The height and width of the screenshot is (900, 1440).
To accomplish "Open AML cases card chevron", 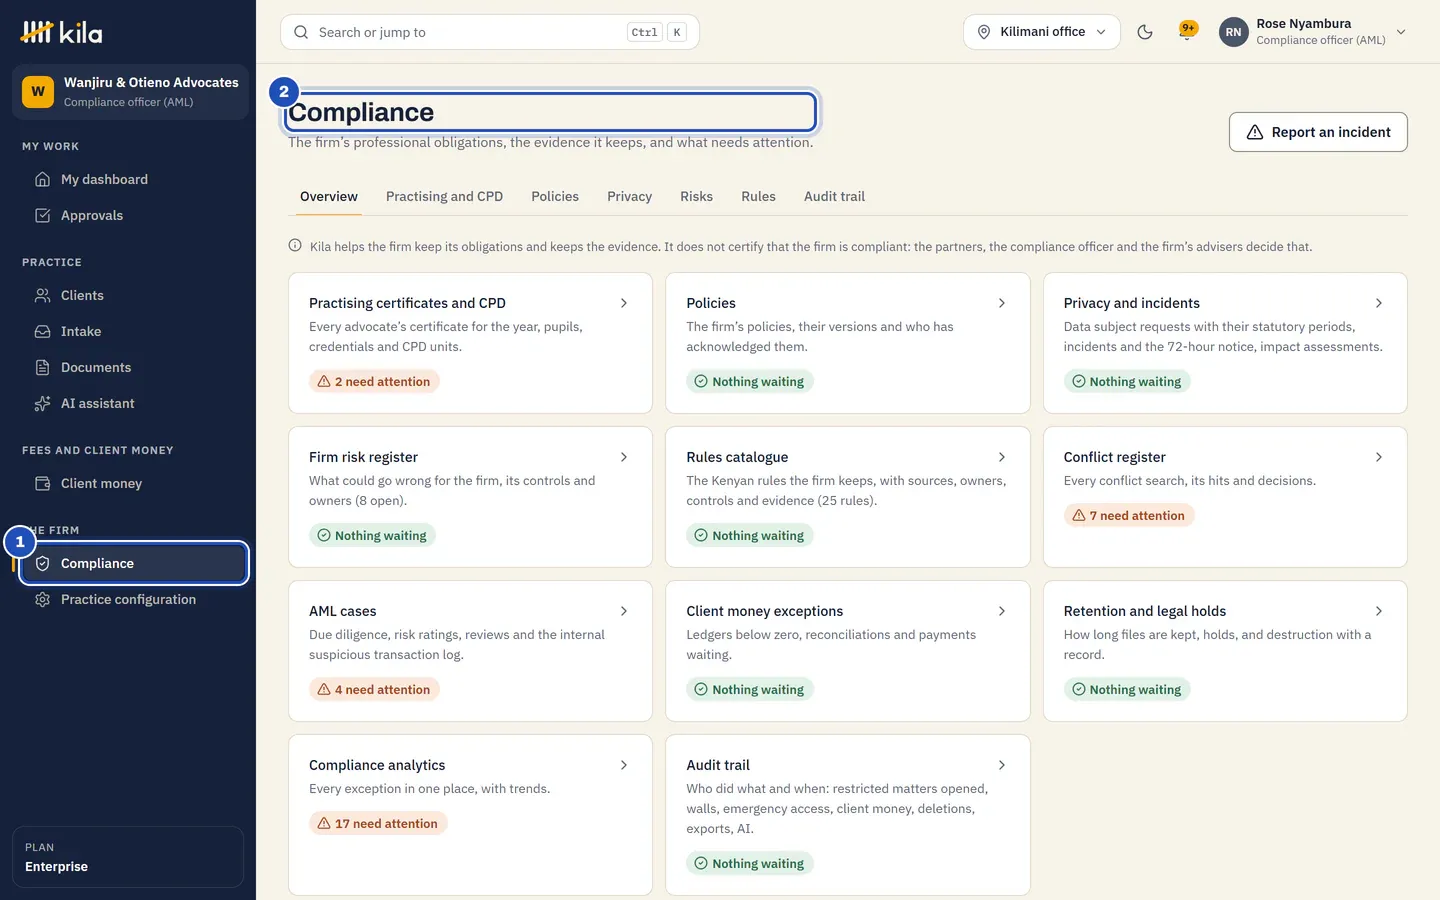I will tap(624, 611).
